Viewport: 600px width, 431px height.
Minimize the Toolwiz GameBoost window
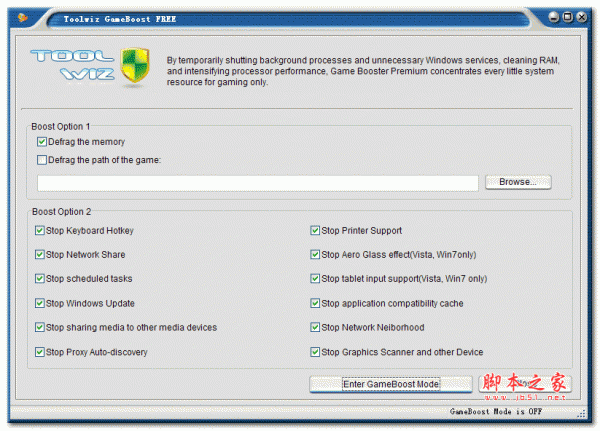click(553, 17)
